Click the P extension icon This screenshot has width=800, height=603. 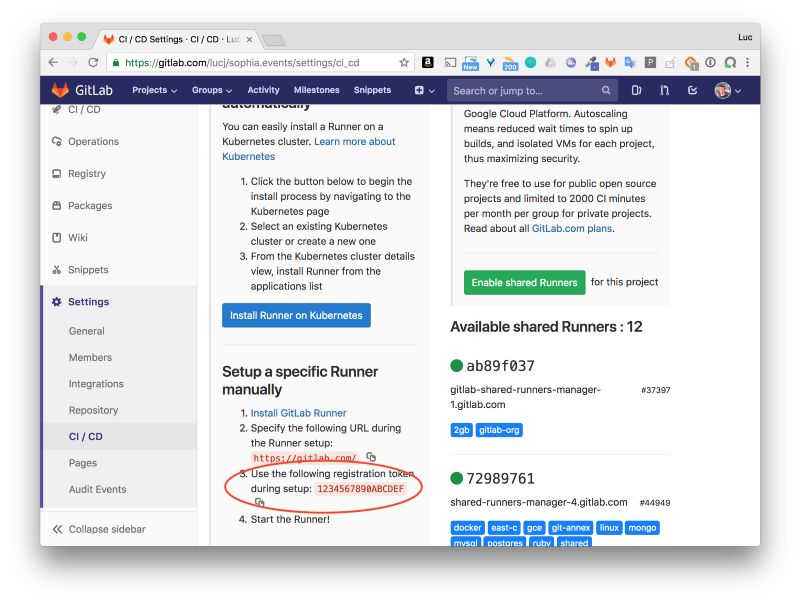[x=650, y=62]
